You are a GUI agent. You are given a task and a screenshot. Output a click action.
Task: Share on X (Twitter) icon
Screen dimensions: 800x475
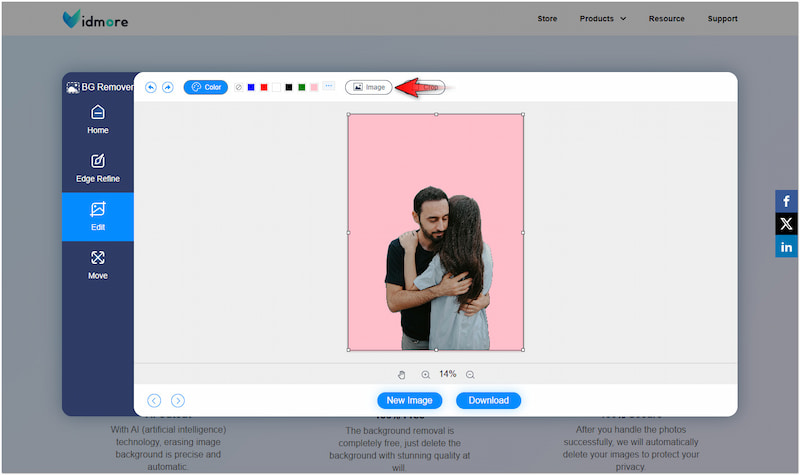[x=786, y=224]
